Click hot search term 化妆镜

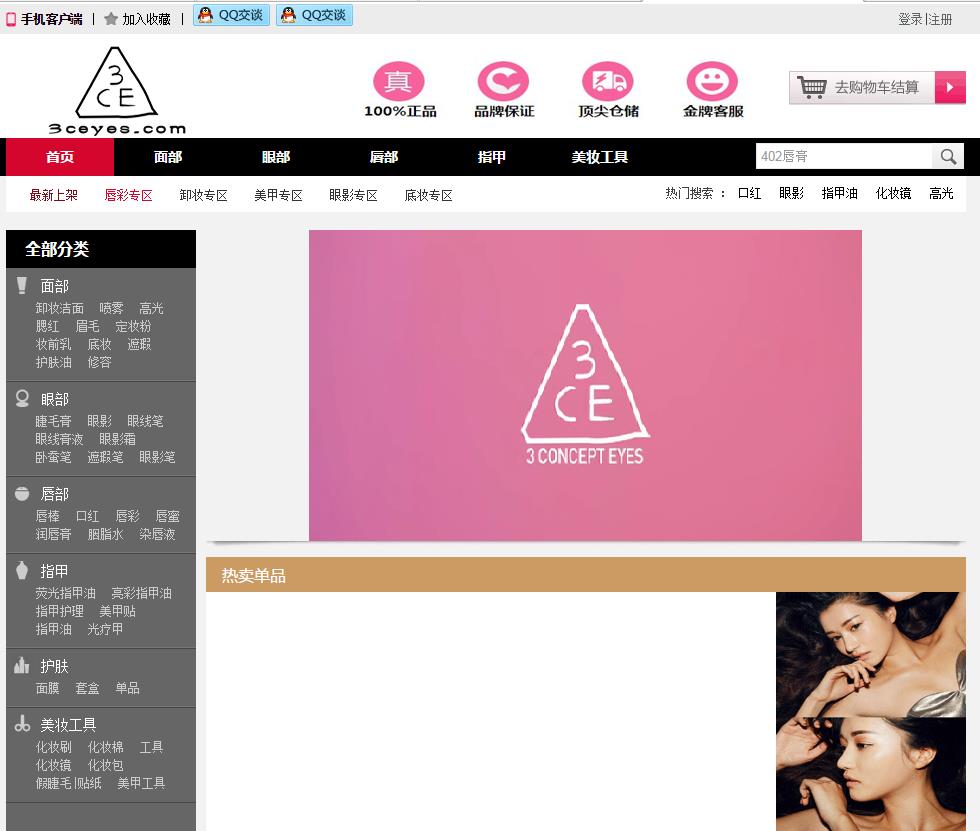[893, 193]
